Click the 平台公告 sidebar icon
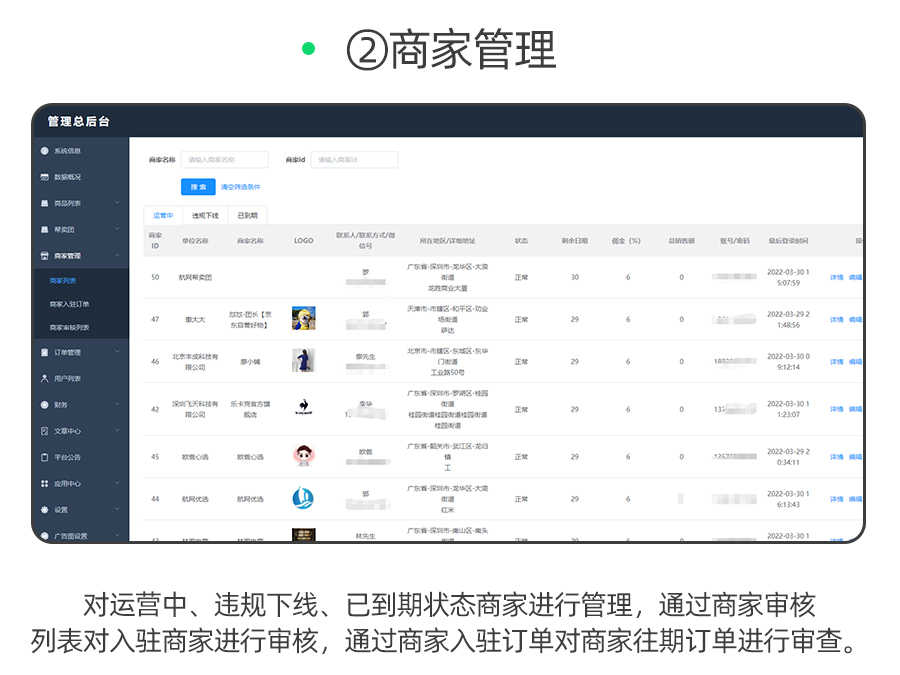This screenshot has width=900, height=675. tap(44, 457)
